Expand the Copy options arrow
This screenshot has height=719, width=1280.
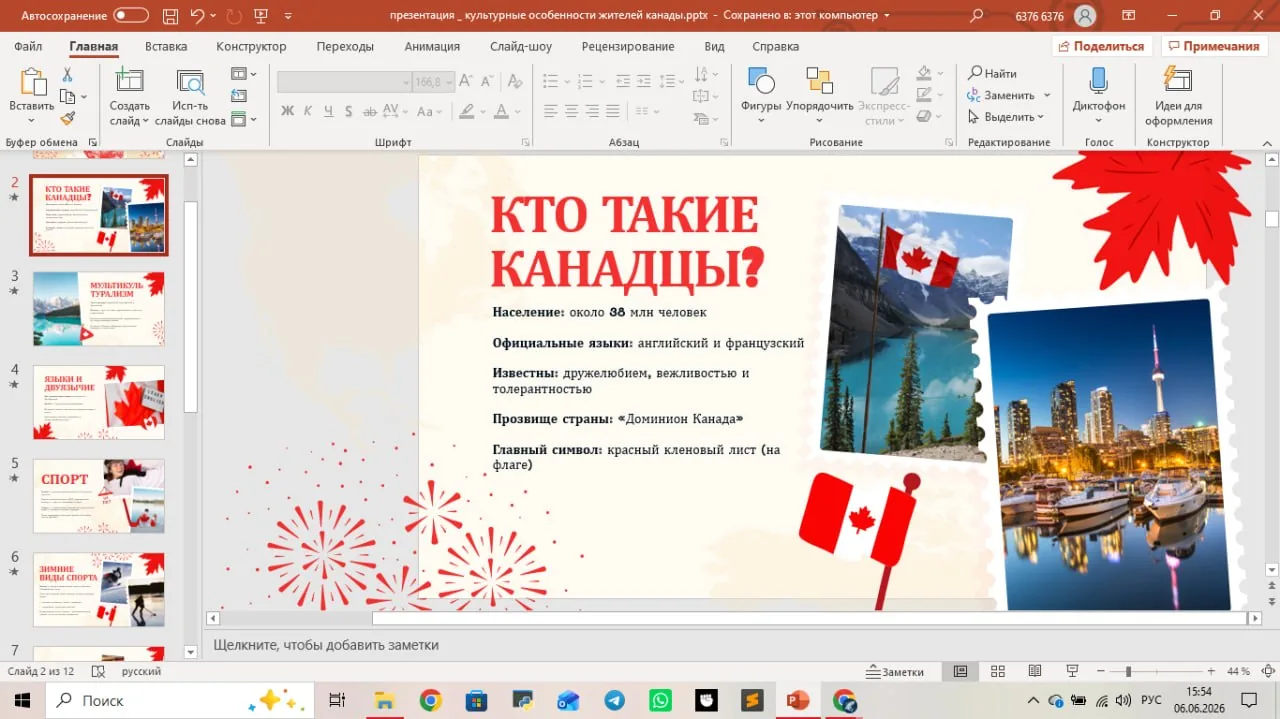(84, 97)
